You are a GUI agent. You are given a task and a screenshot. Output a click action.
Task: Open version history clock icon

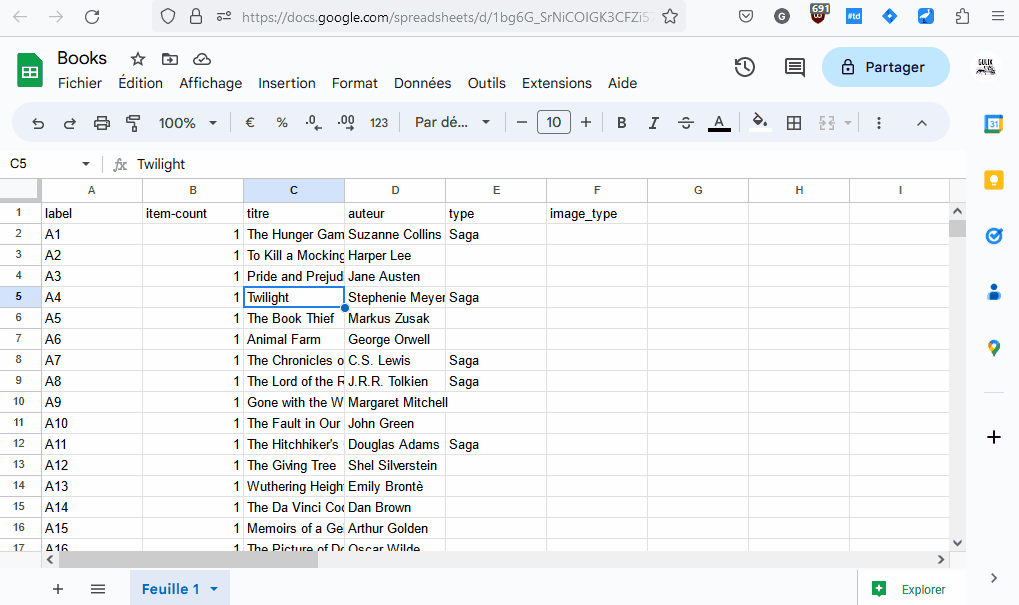click(745, 67)
